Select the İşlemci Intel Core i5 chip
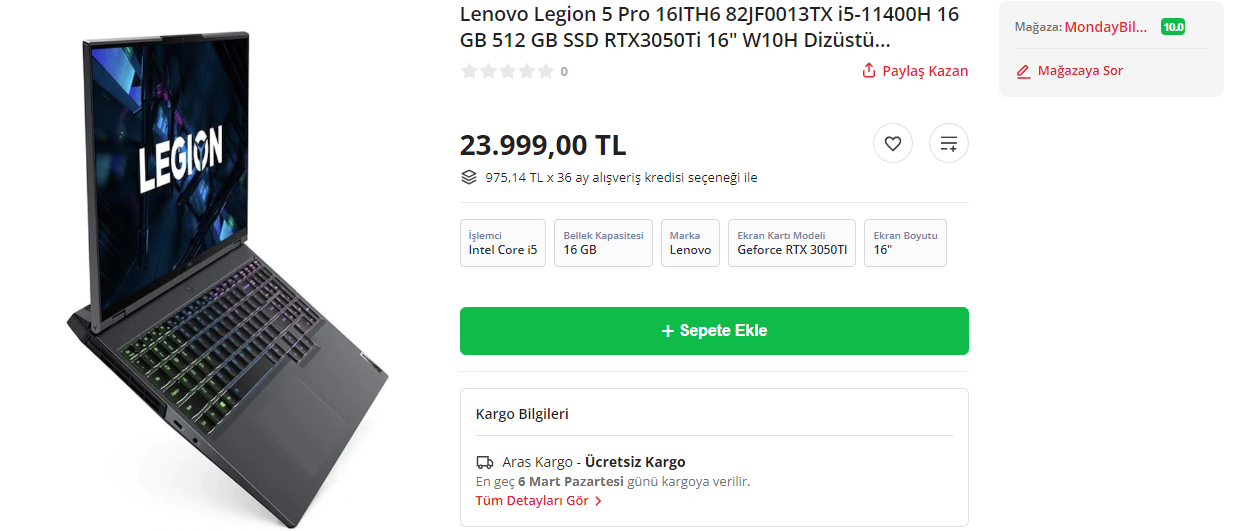 click(503, 243)
